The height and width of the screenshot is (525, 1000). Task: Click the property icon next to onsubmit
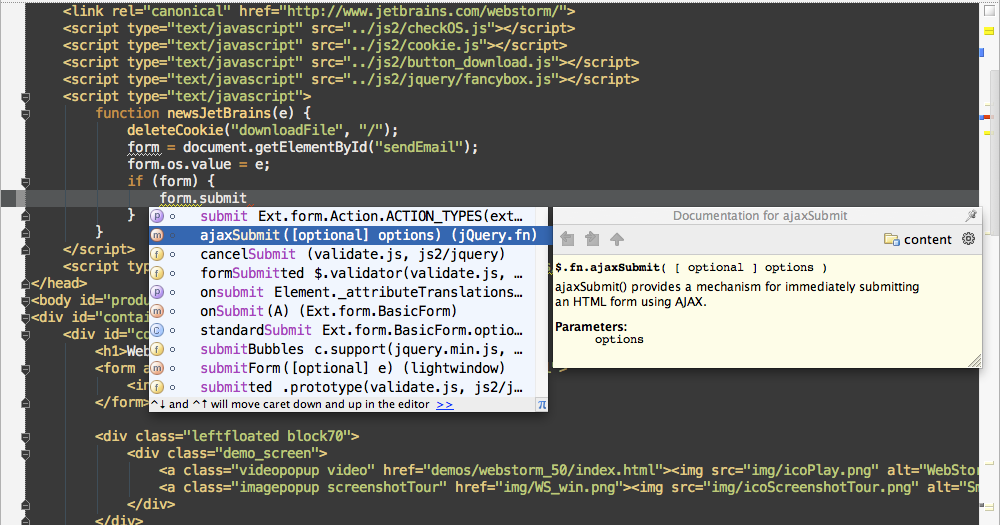[157, 292]
